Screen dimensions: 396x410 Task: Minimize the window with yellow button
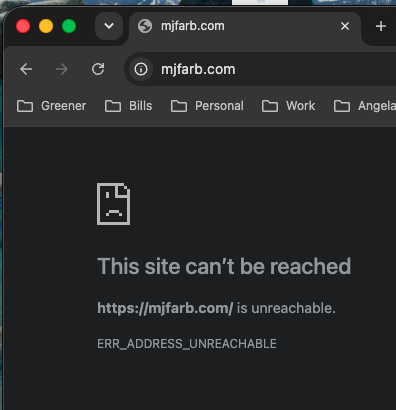(x=46, y=26)
